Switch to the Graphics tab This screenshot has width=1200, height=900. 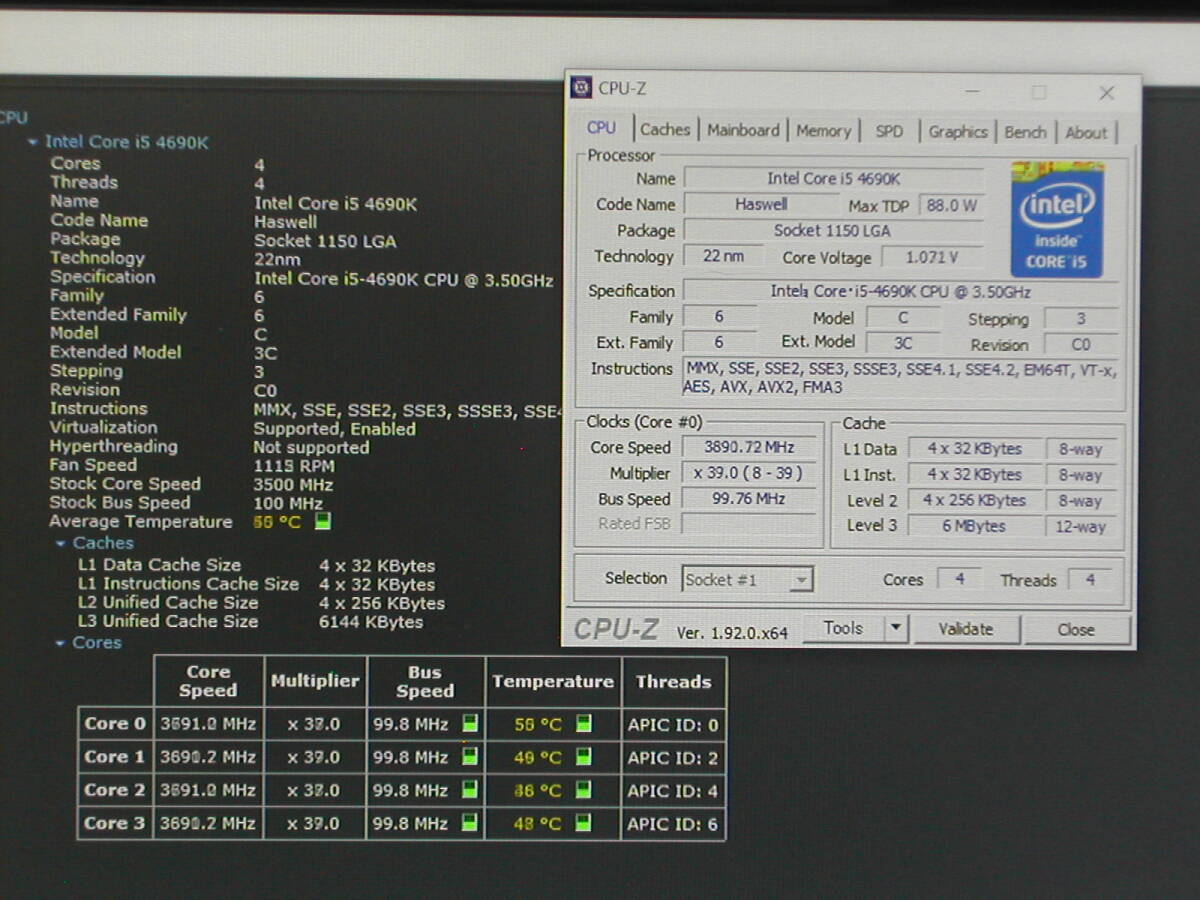coord(957,132)
